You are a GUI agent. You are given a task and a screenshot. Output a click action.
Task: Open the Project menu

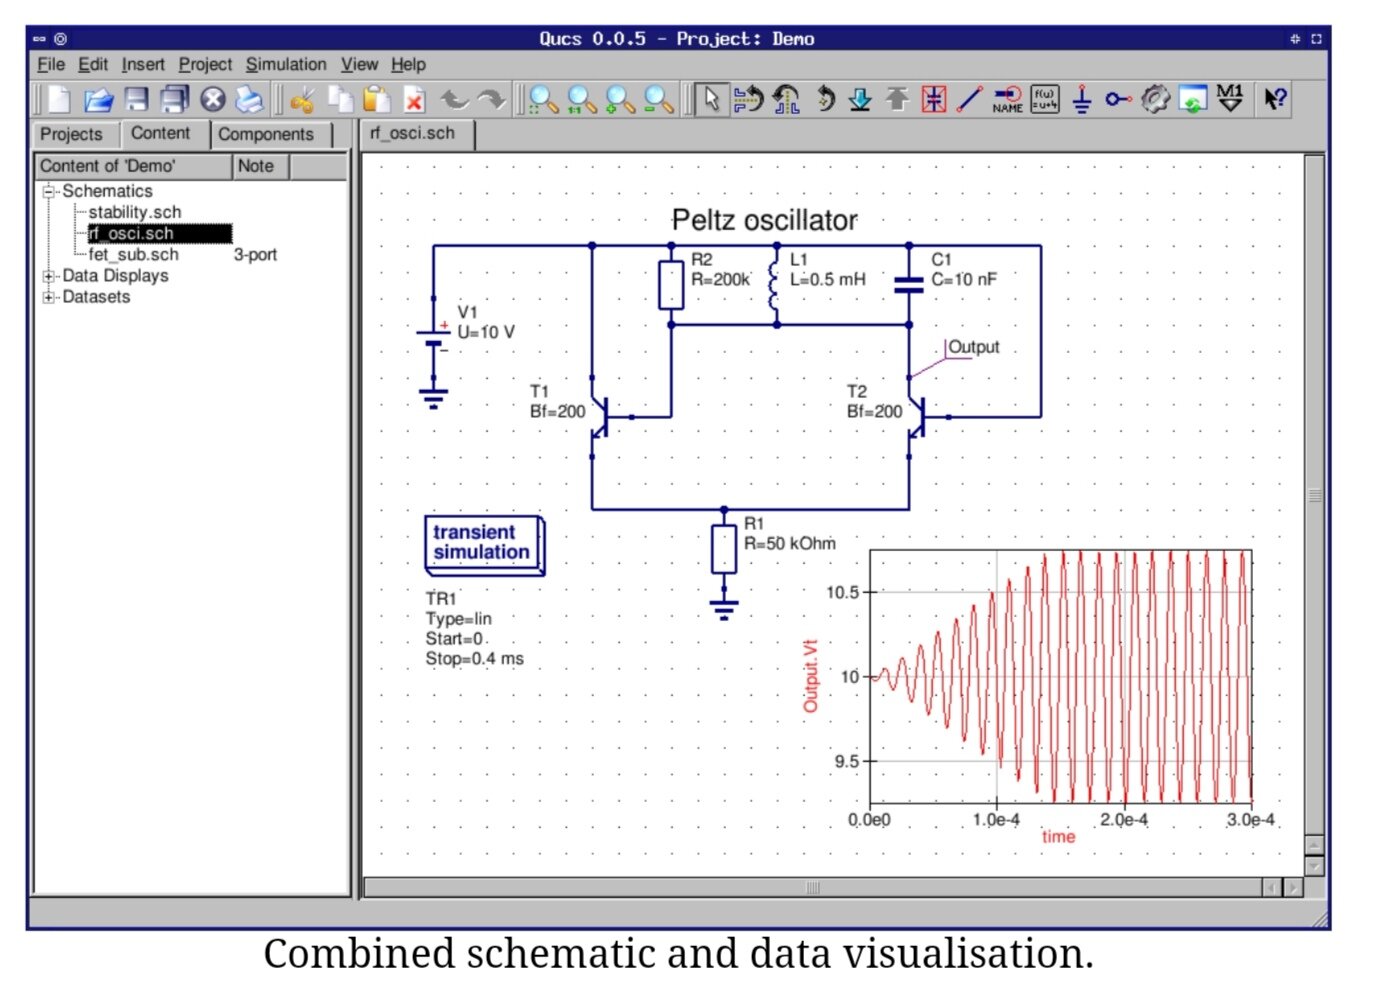[x=205, y=65]
